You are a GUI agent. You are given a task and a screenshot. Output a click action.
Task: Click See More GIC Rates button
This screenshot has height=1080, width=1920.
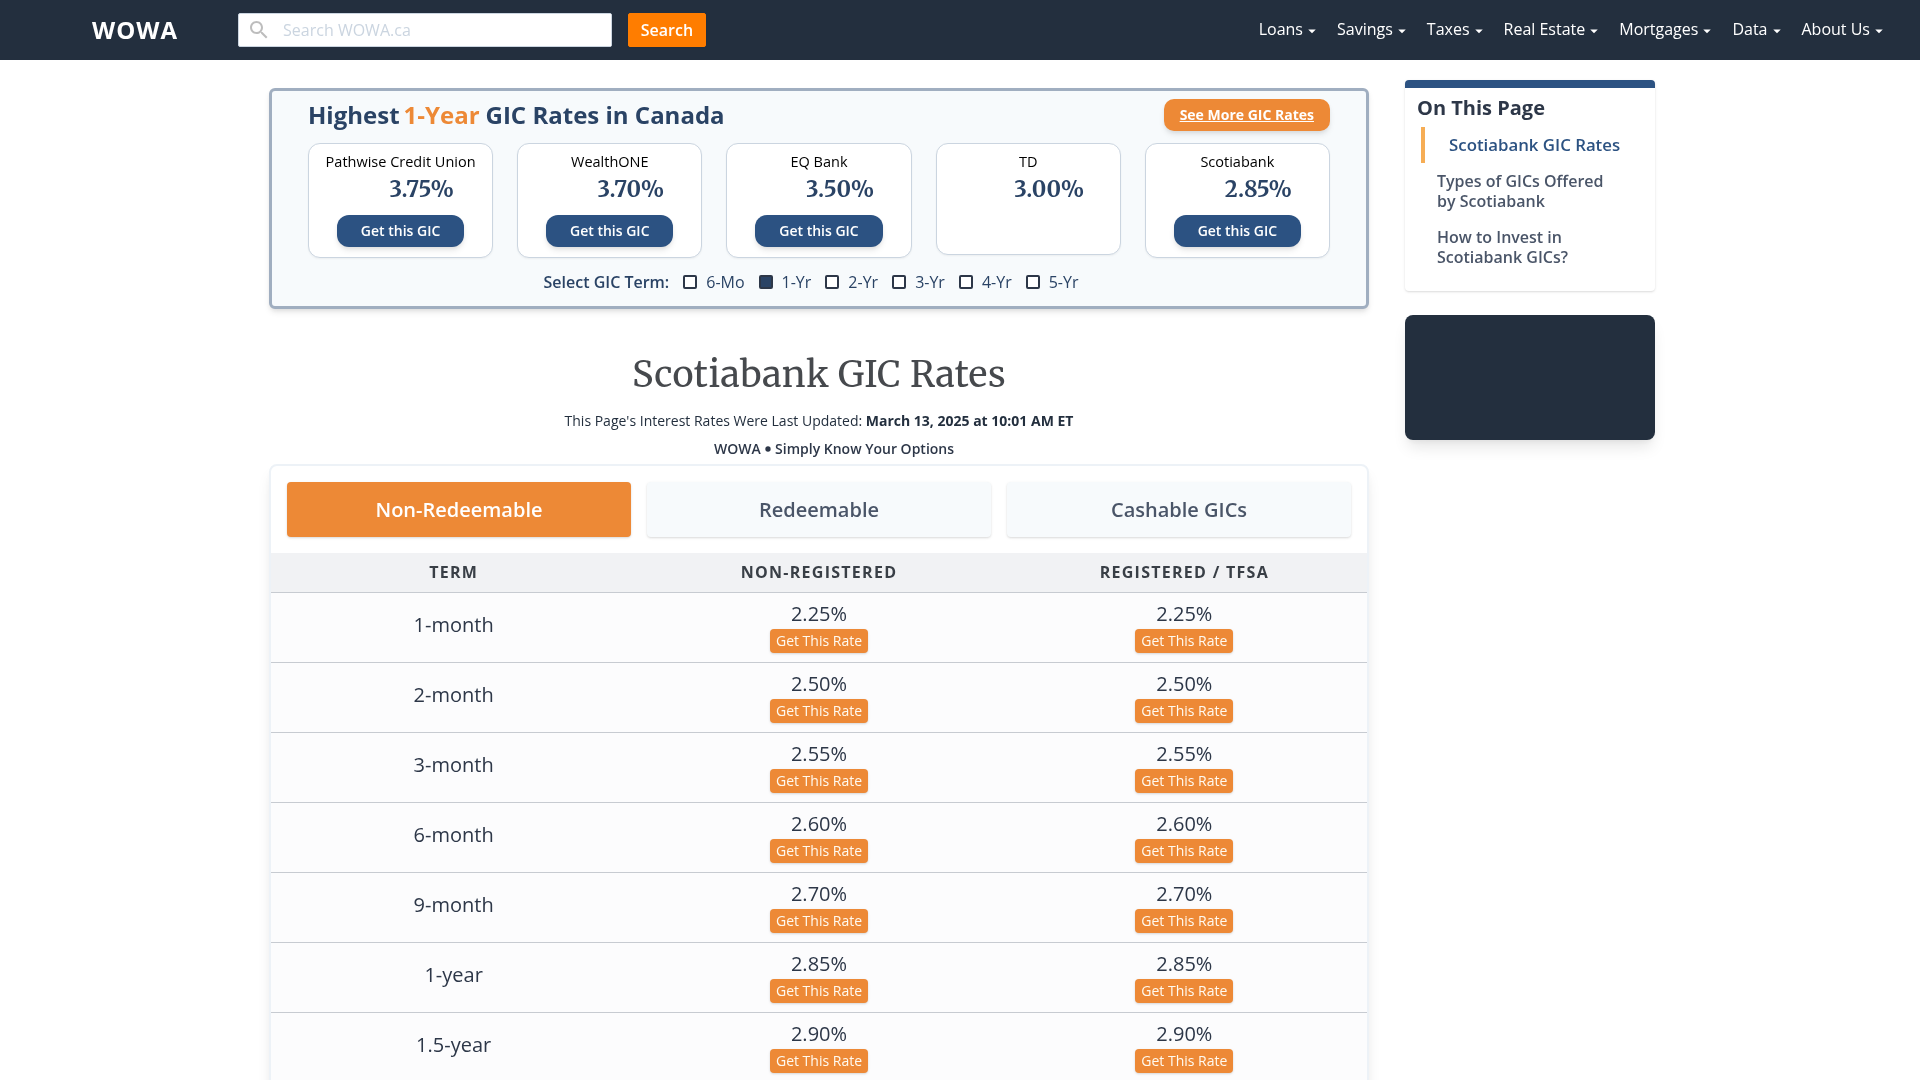pyautogui.click(x=1246, y=115)
